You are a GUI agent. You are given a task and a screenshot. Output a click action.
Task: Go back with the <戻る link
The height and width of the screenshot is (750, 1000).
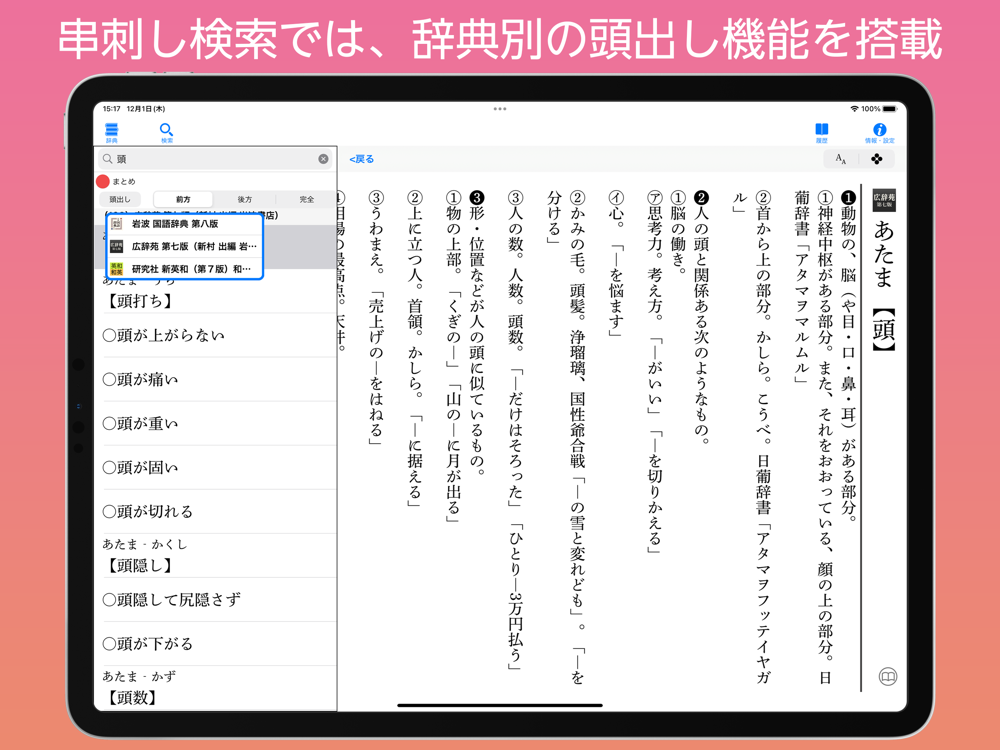coord(362,159)
